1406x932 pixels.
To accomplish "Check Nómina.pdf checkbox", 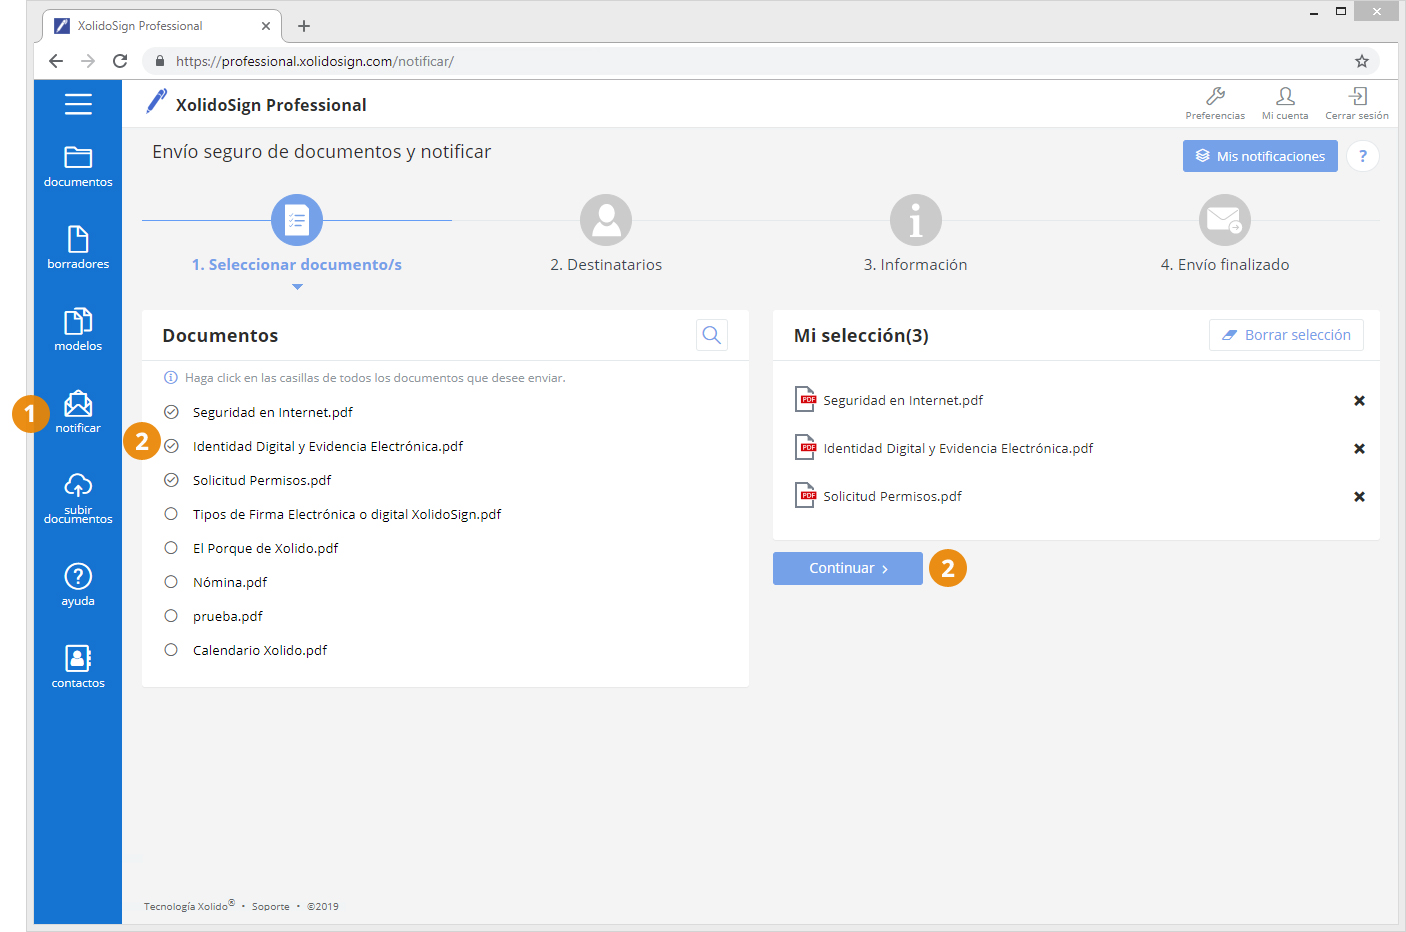I will pos(171,582).
